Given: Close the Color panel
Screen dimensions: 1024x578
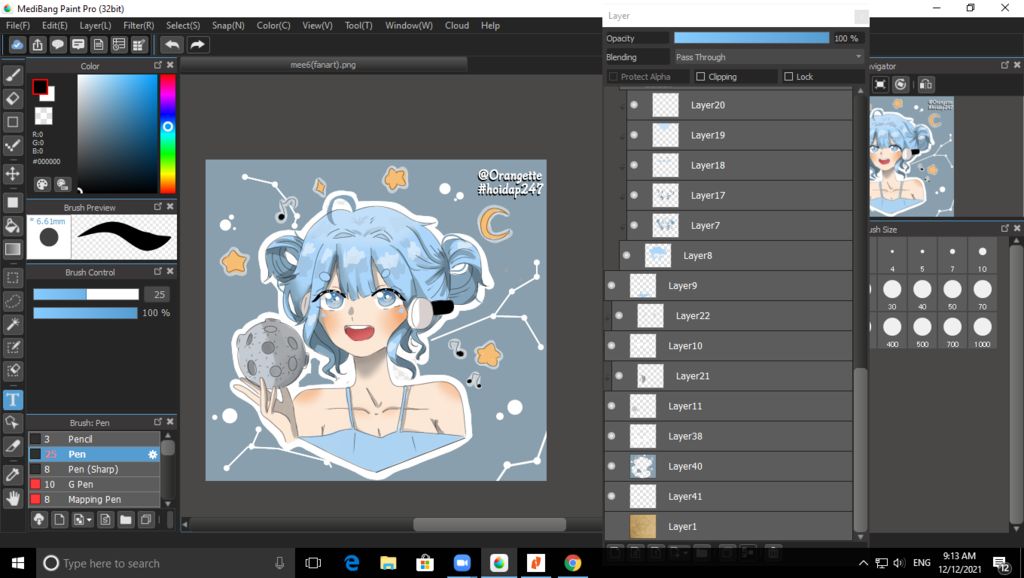Looking at the screenshot, I should tap(170, 65).
